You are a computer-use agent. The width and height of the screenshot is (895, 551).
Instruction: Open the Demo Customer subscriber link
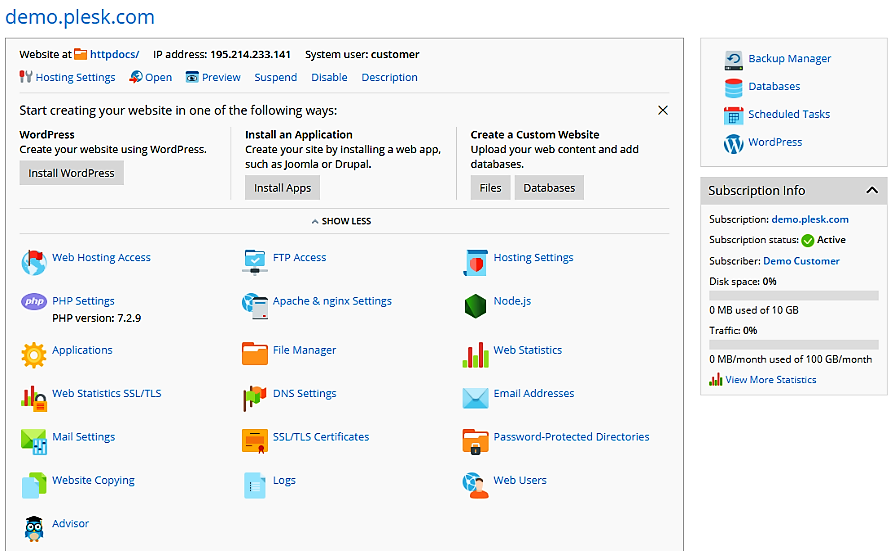(801, 261)
